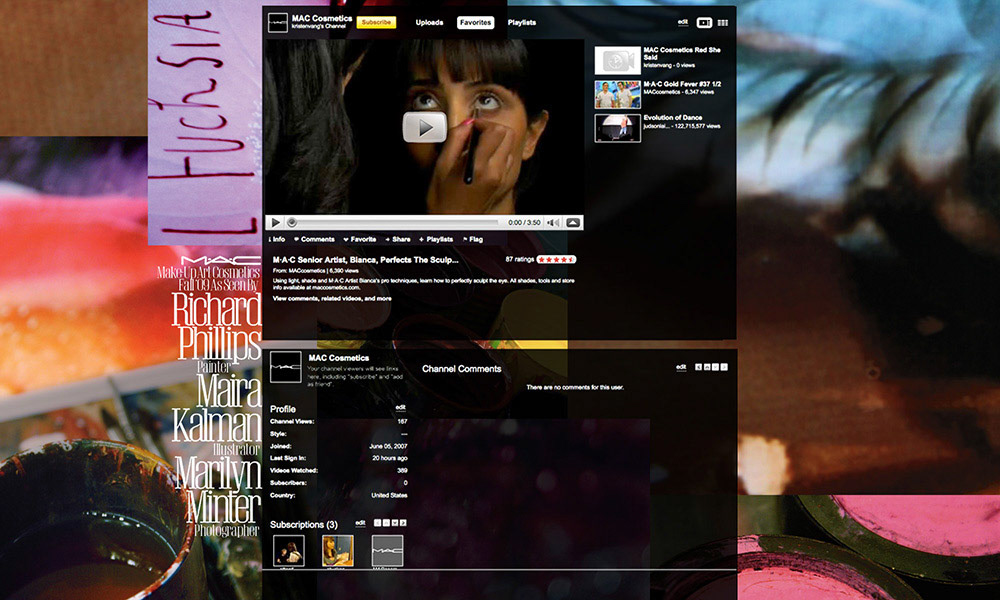Viewport: 1000px width, 600px height.
Task: Click MAC logo in lower profile box
Action: pyautogui.click(x=286, y=367)
